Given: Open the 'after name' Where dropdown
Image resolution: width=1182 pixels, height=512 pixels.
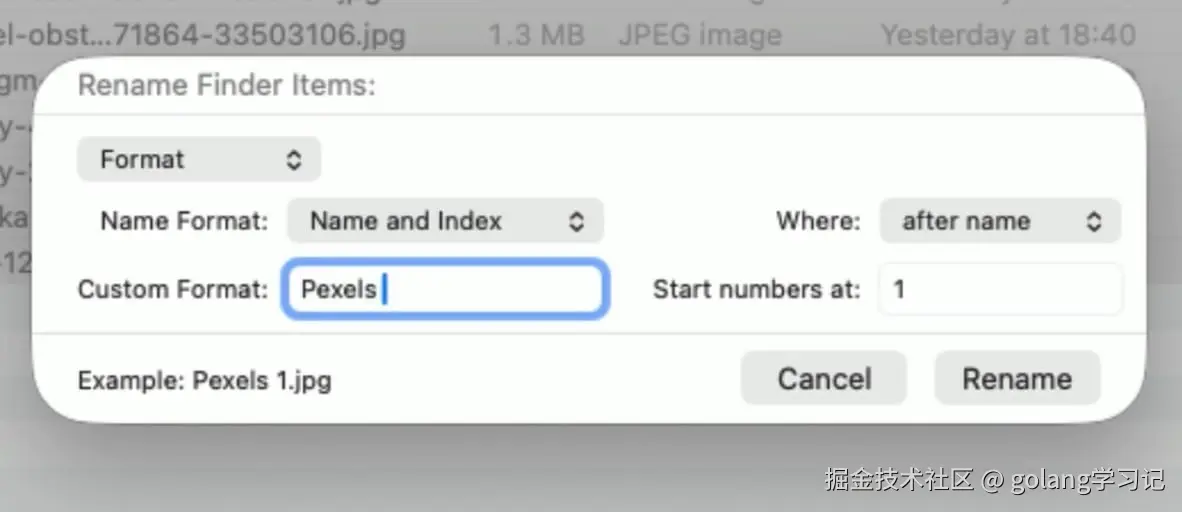Looking at the screenshot, I should 999,221.
